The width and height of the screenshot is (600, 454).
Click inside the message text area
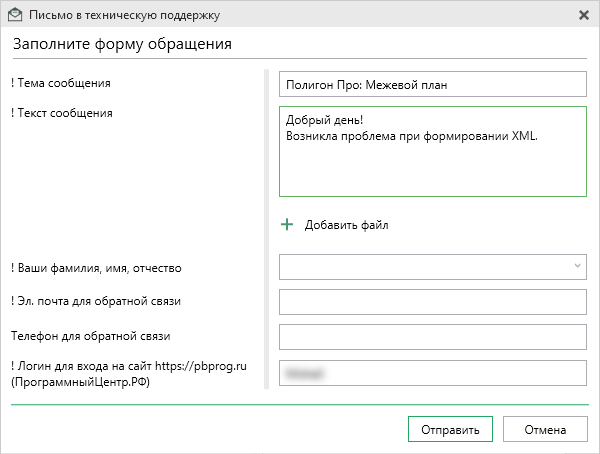tap(432, 165)
